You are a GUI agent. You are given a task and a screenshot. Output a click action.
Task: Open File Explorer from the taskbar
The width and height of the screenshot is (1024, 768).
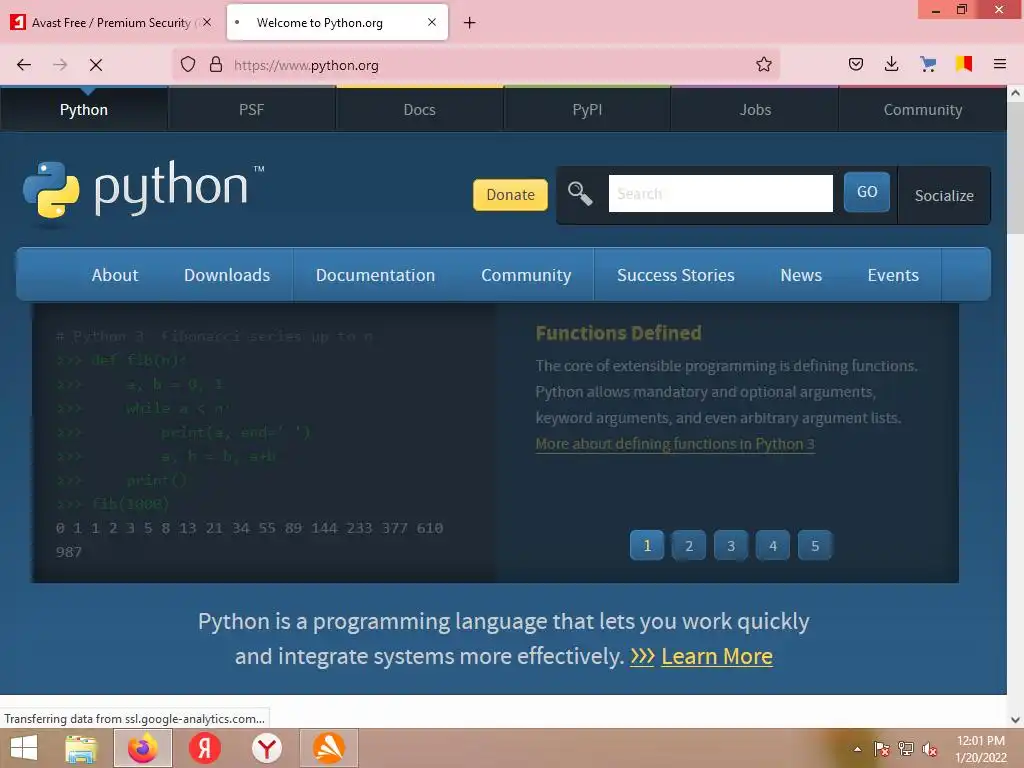[x=81, y=748]
